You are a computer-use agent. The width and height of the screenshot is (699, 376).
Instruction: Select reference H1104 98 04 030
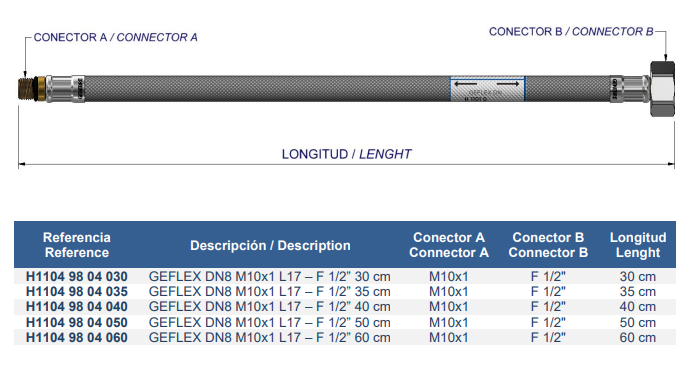77,277
